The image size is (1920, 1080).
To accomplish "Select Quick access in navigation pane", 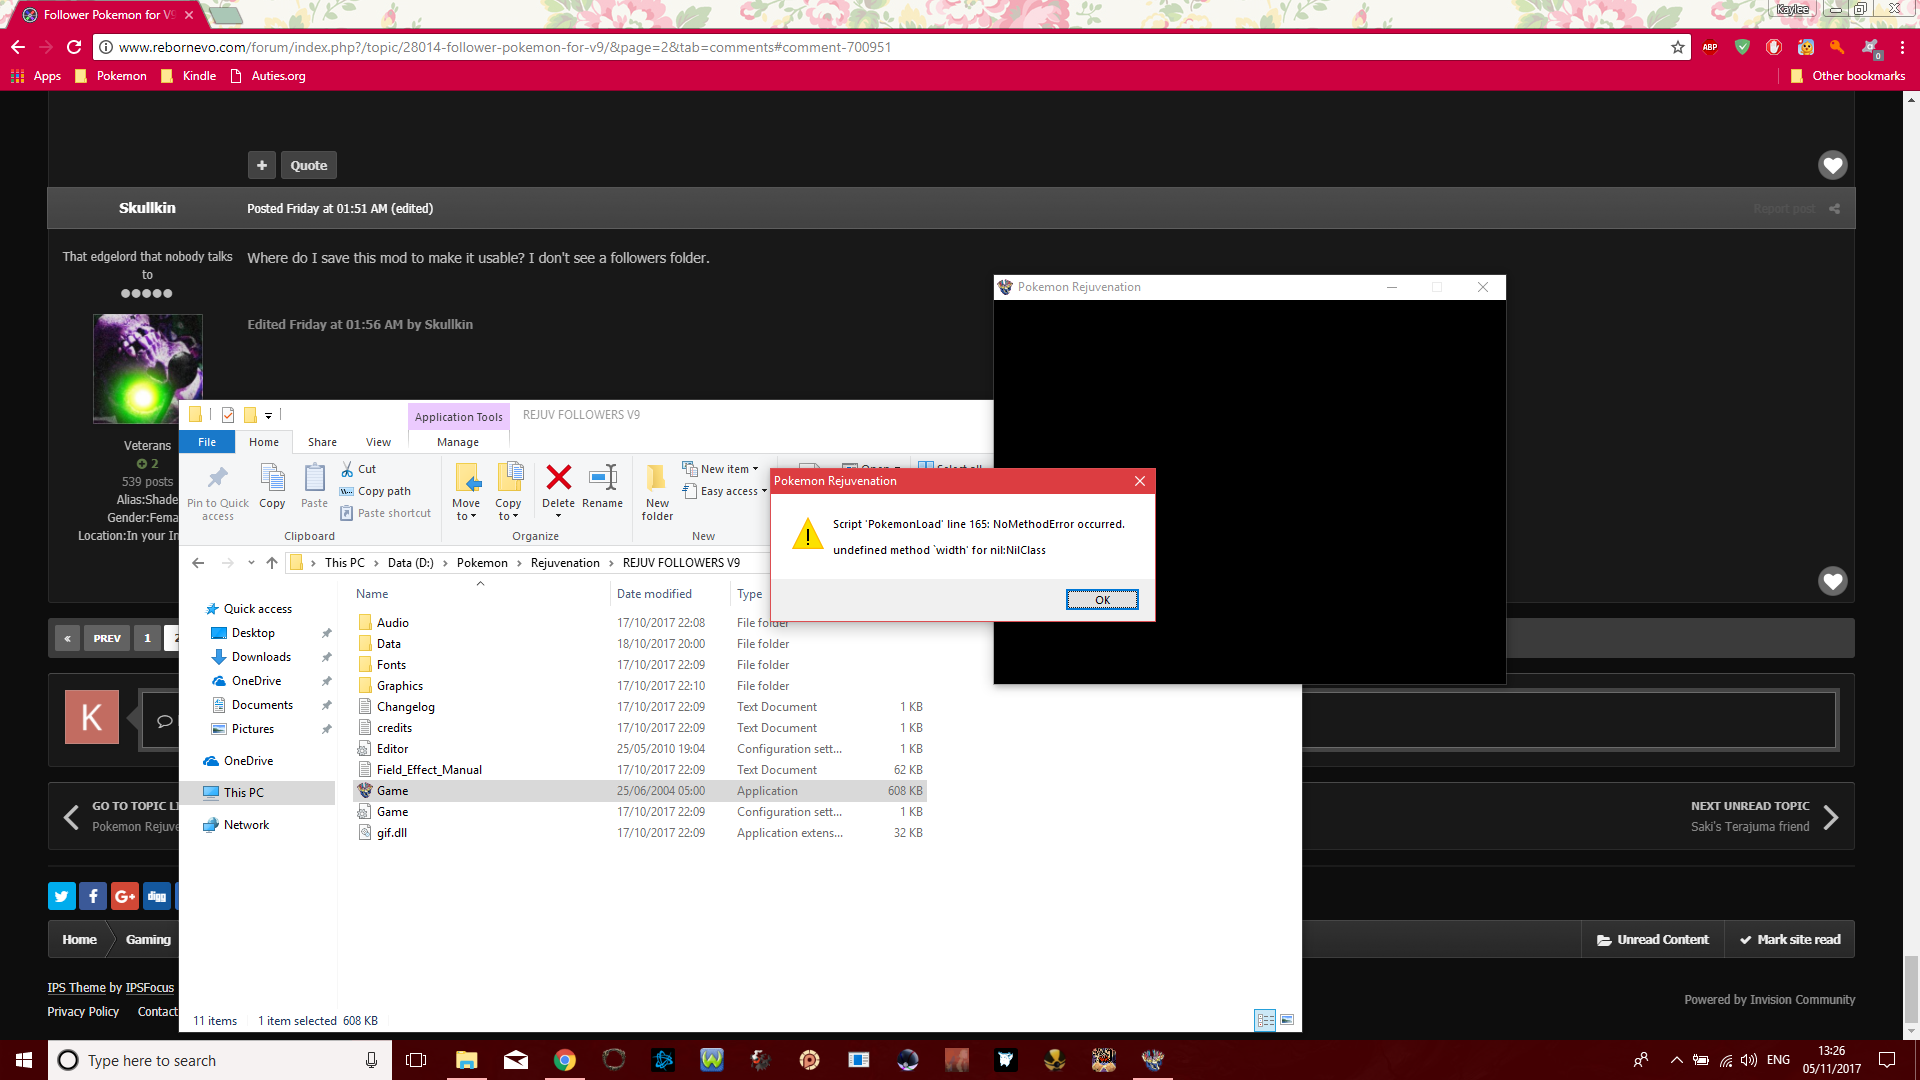I will pos(258,609).
